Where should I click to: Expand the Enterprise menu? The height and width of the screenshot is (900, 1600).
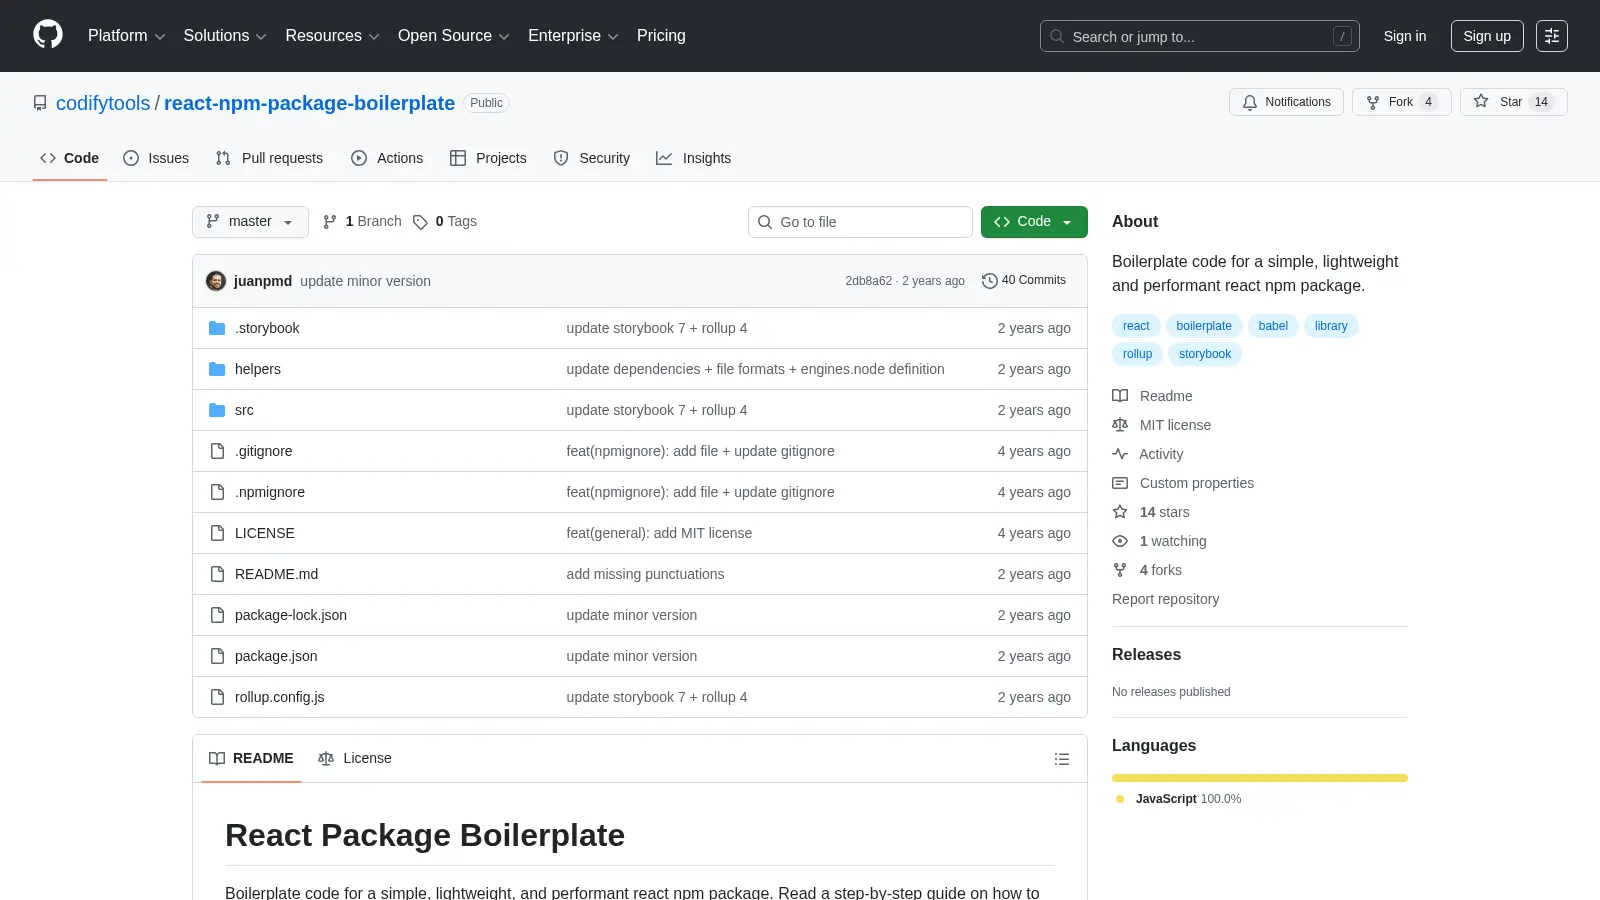tap(573, 36)
